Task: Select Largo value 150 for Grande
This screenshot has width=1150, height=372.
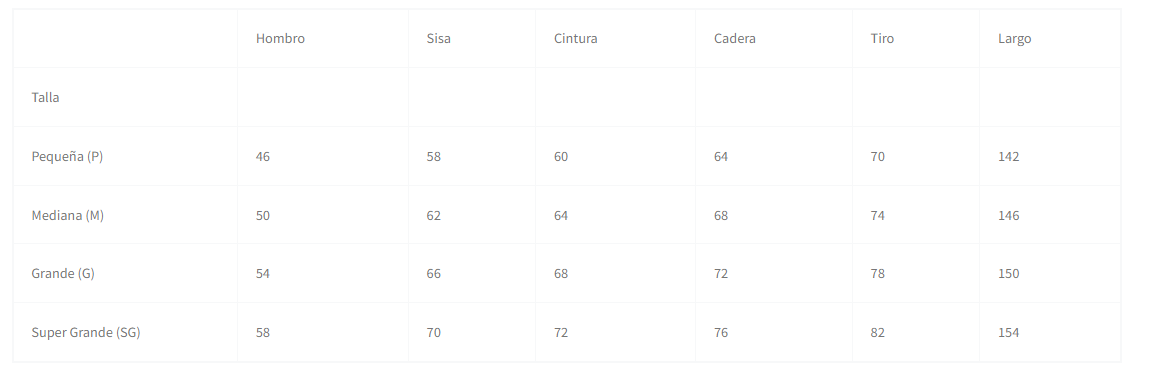Action: [1008, 274]
